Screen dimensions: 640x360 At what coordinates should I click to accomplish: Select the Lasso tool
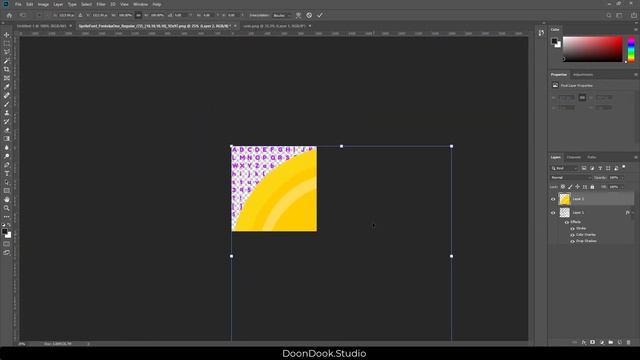[7, 52]
